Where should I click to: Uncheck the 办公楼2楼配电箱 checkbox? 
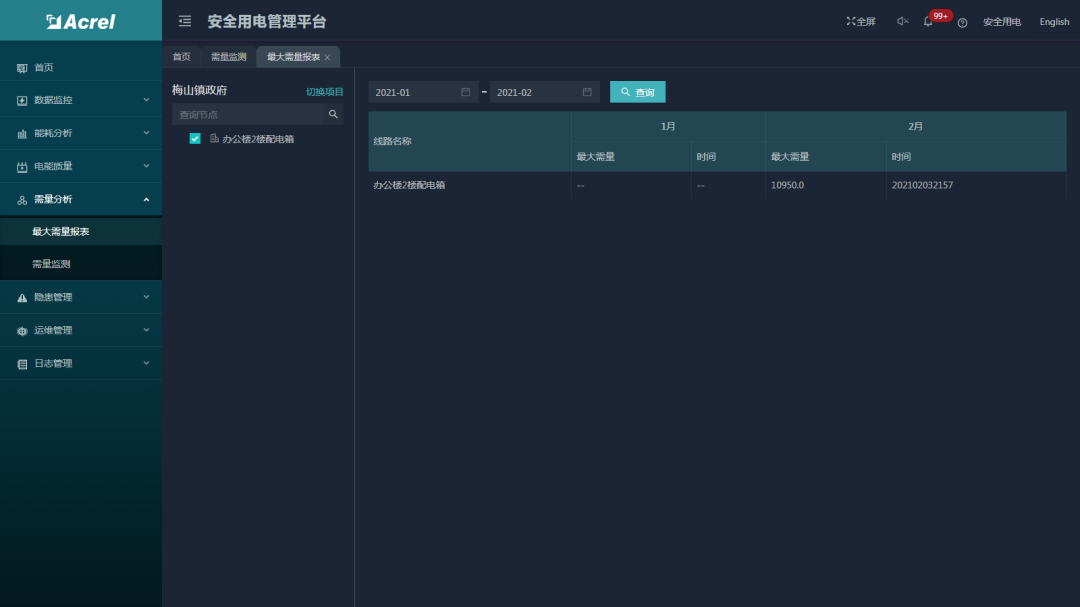coord(195,139)
